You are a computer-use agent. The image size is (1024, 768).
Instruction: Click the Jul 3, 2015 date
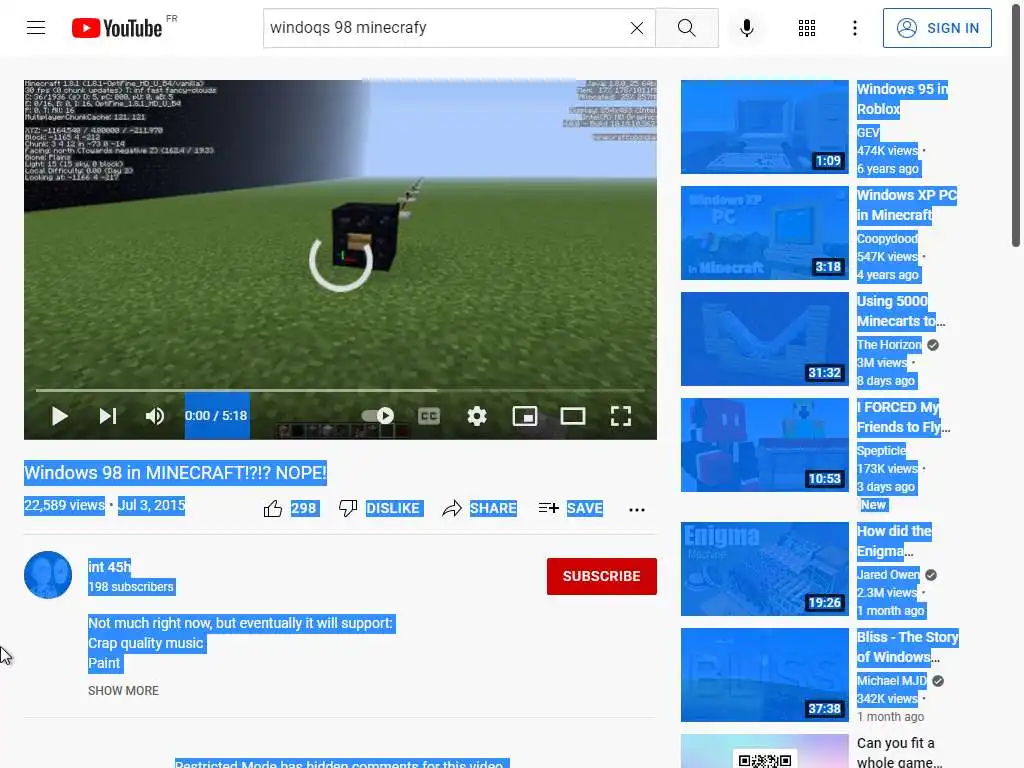tap(152, 505)
